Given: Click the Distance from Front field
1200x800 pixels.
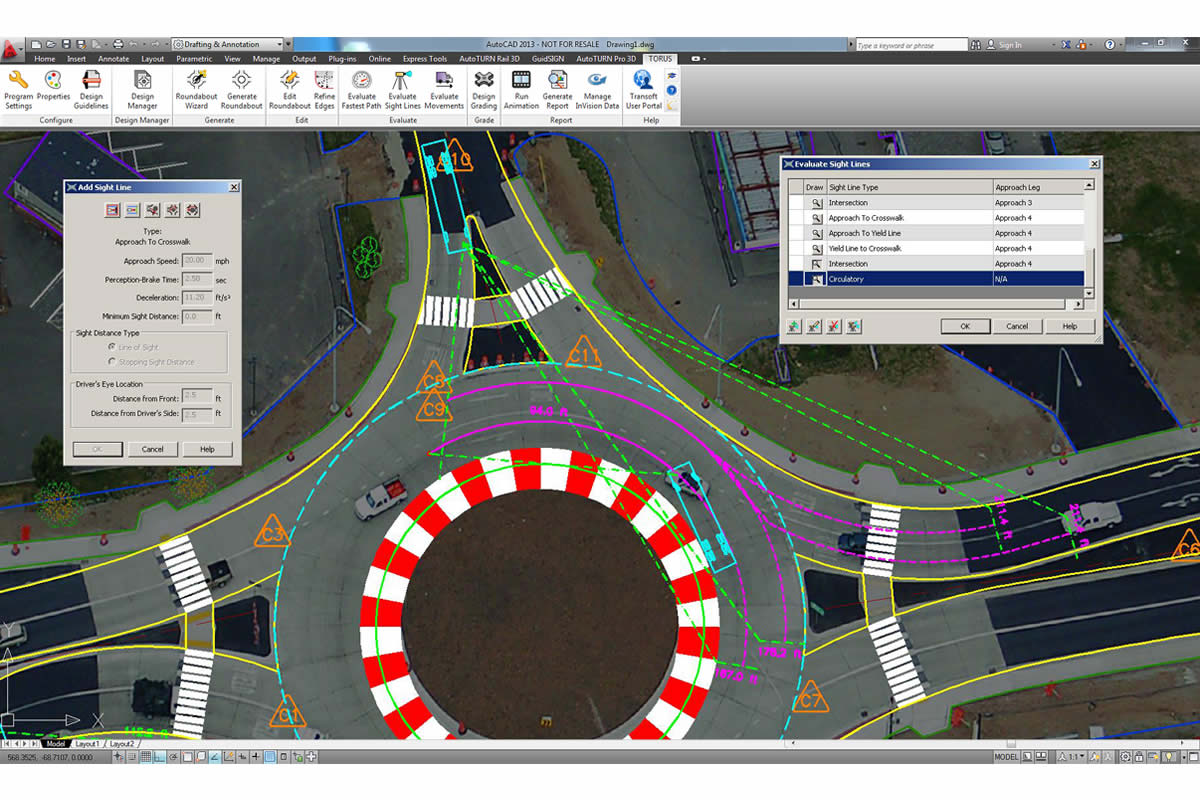Looking at the screenshot, I should pos(196,396).
